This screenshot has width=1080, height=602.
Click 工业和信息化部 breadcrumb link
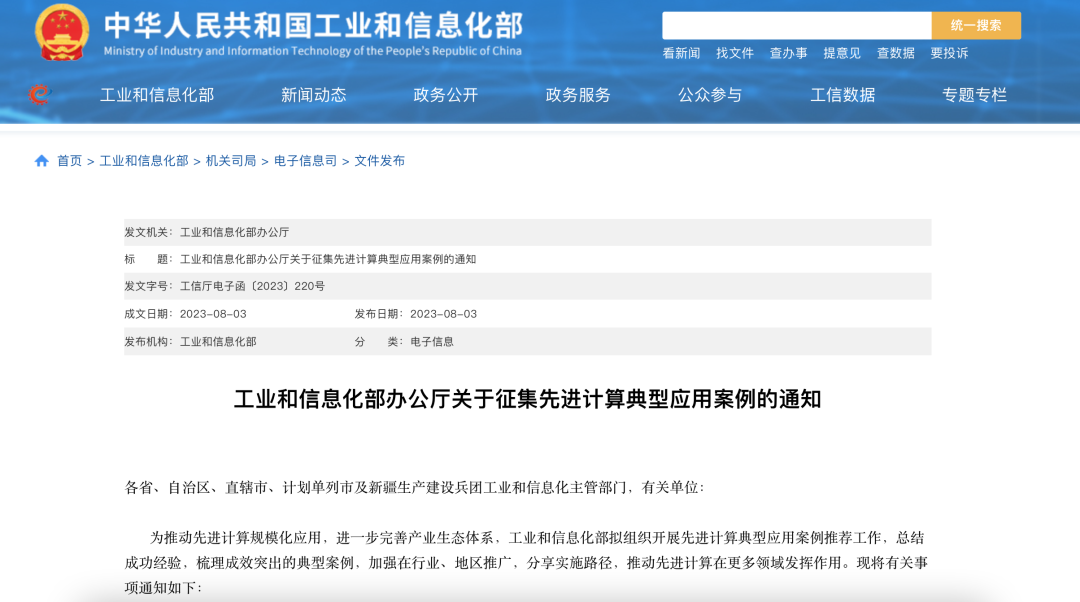click(144, 160)
